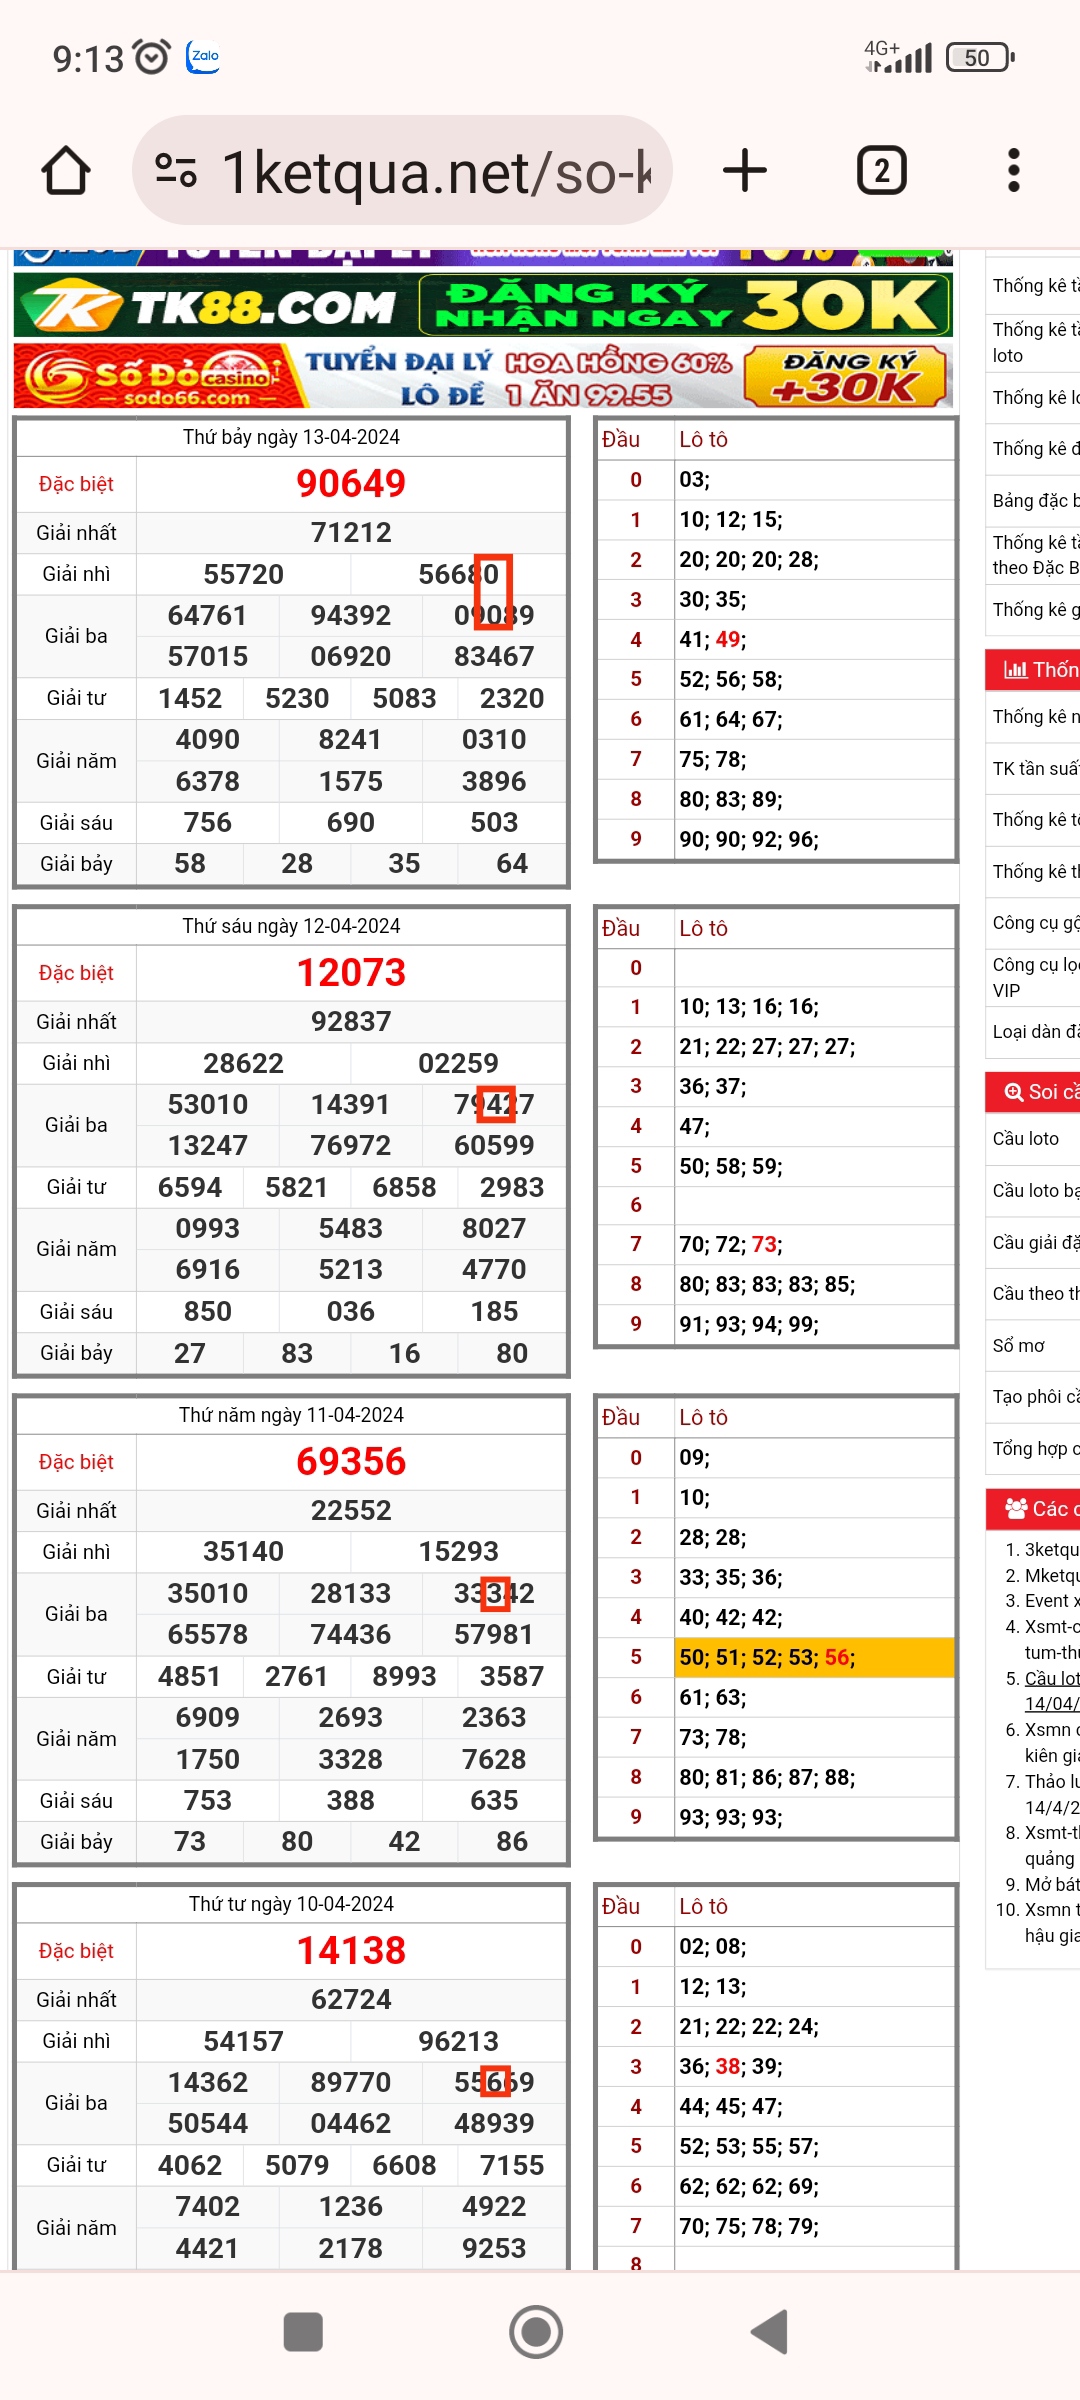Open the Bảng đặc biệt sidebar link
Screen dimensions: 1080x2400
pos(1035,500)
